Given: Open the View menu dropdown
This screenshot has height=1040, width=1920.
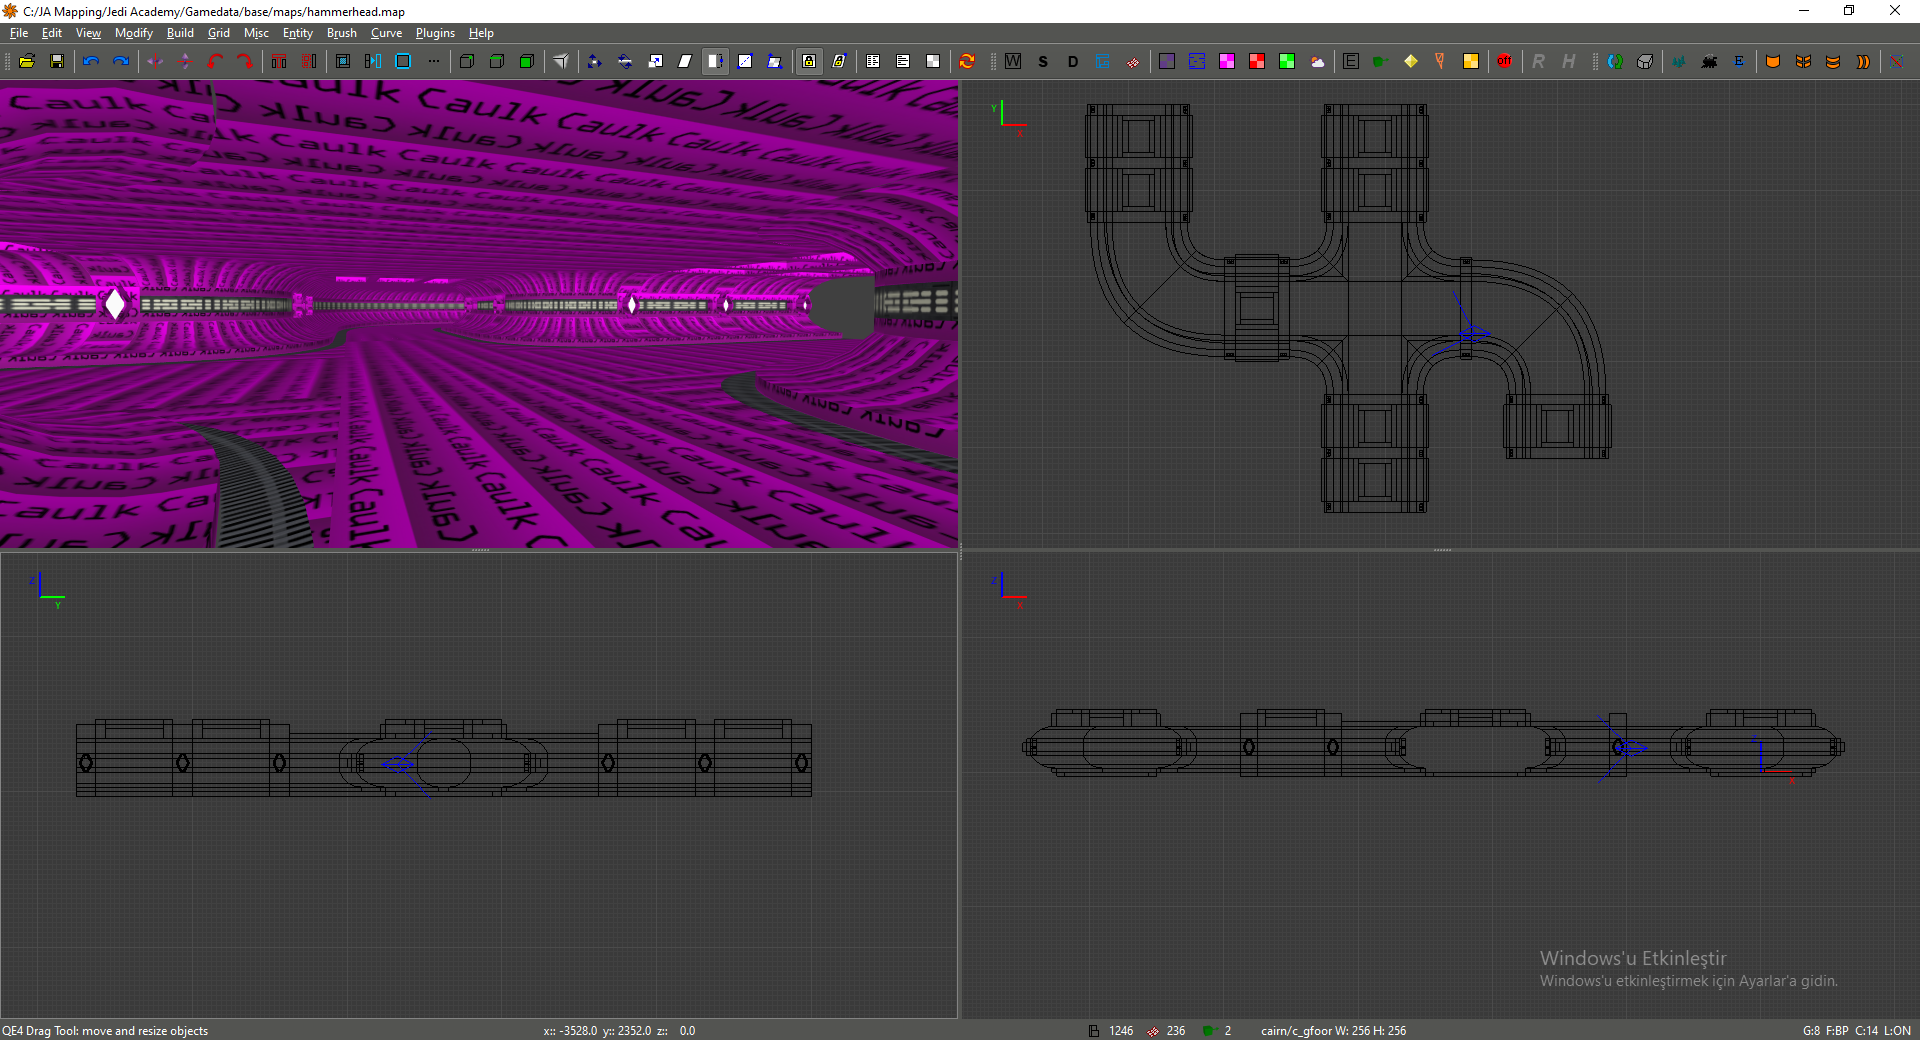Looking at the screenshot, I should pos(88,33).
